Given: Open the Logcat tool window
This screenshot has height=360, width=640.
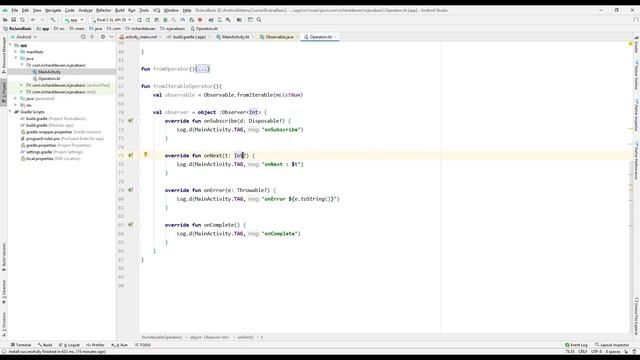Looking at the screenshot, I should [x=70, y=345].
